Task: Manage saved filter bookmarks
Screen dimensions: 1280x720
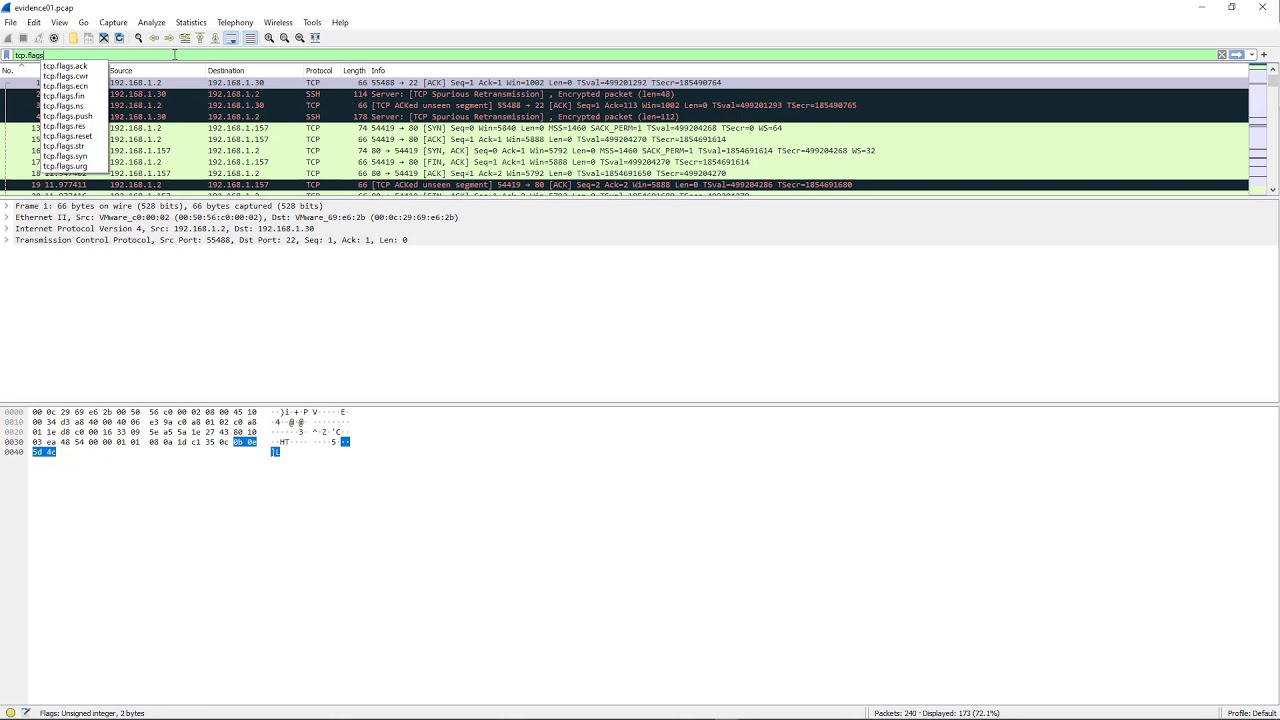Action: click(x=7, y=55)
